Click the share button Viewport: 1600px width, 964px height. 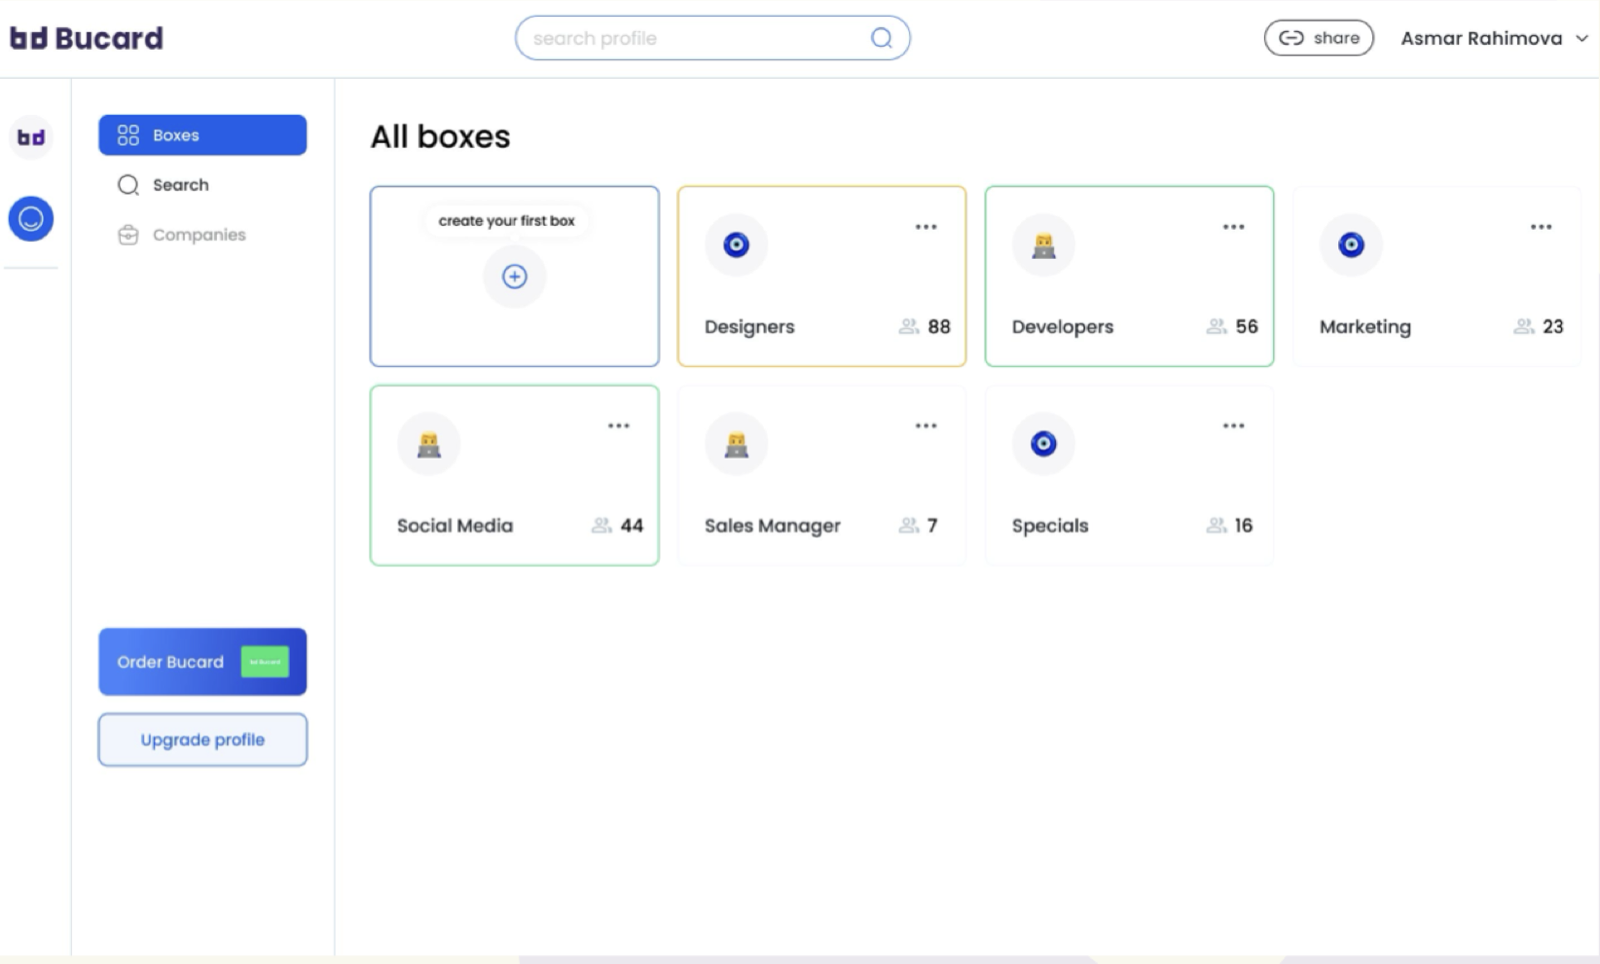[1318, 38]
